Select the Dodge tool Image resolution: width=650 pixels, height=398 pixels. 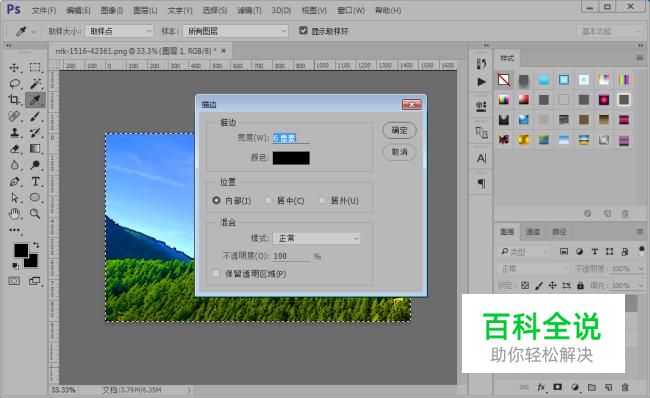pyautogui.click(x=35, y=165)
